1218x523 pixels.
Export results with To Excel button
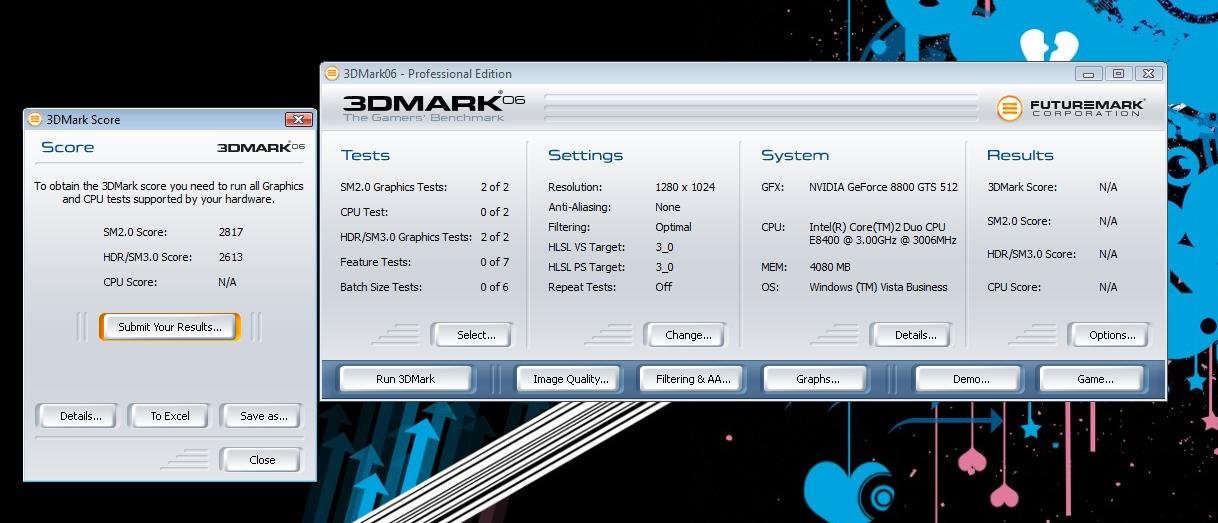pyautogui.click(x=170, y=416)
